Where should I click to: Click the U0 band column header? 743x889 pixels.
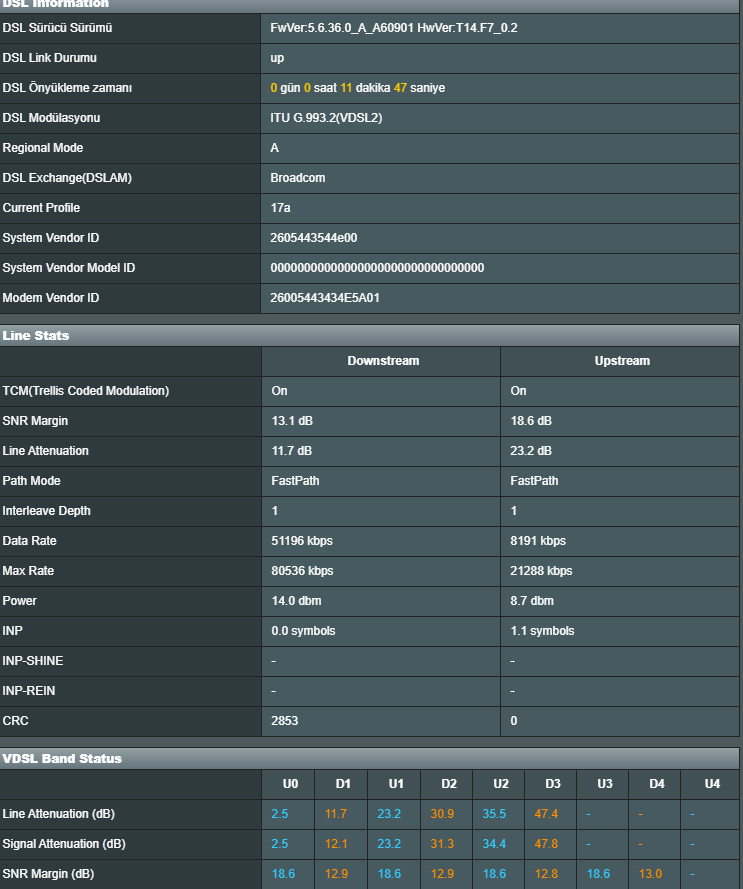tap(290, 784)
